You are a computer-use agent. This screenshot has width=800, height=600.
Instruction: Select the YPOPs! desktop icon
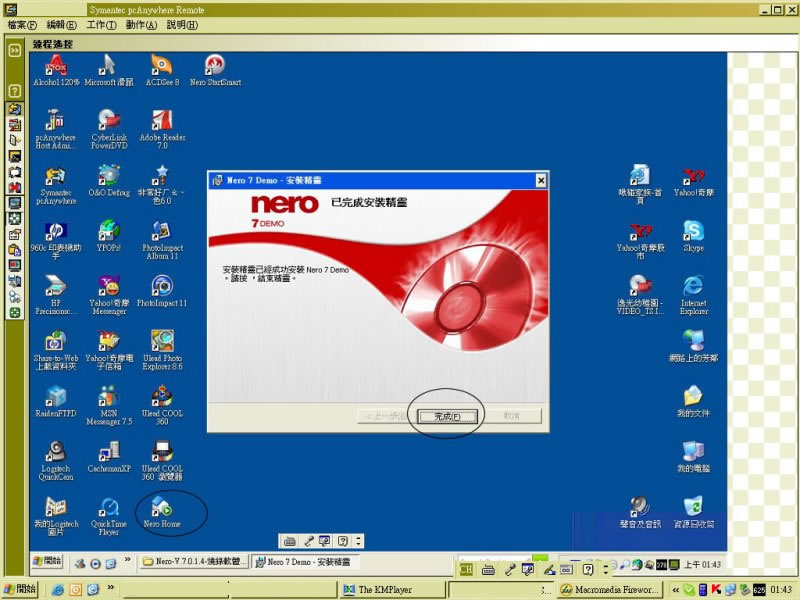(x=109, y=236)
